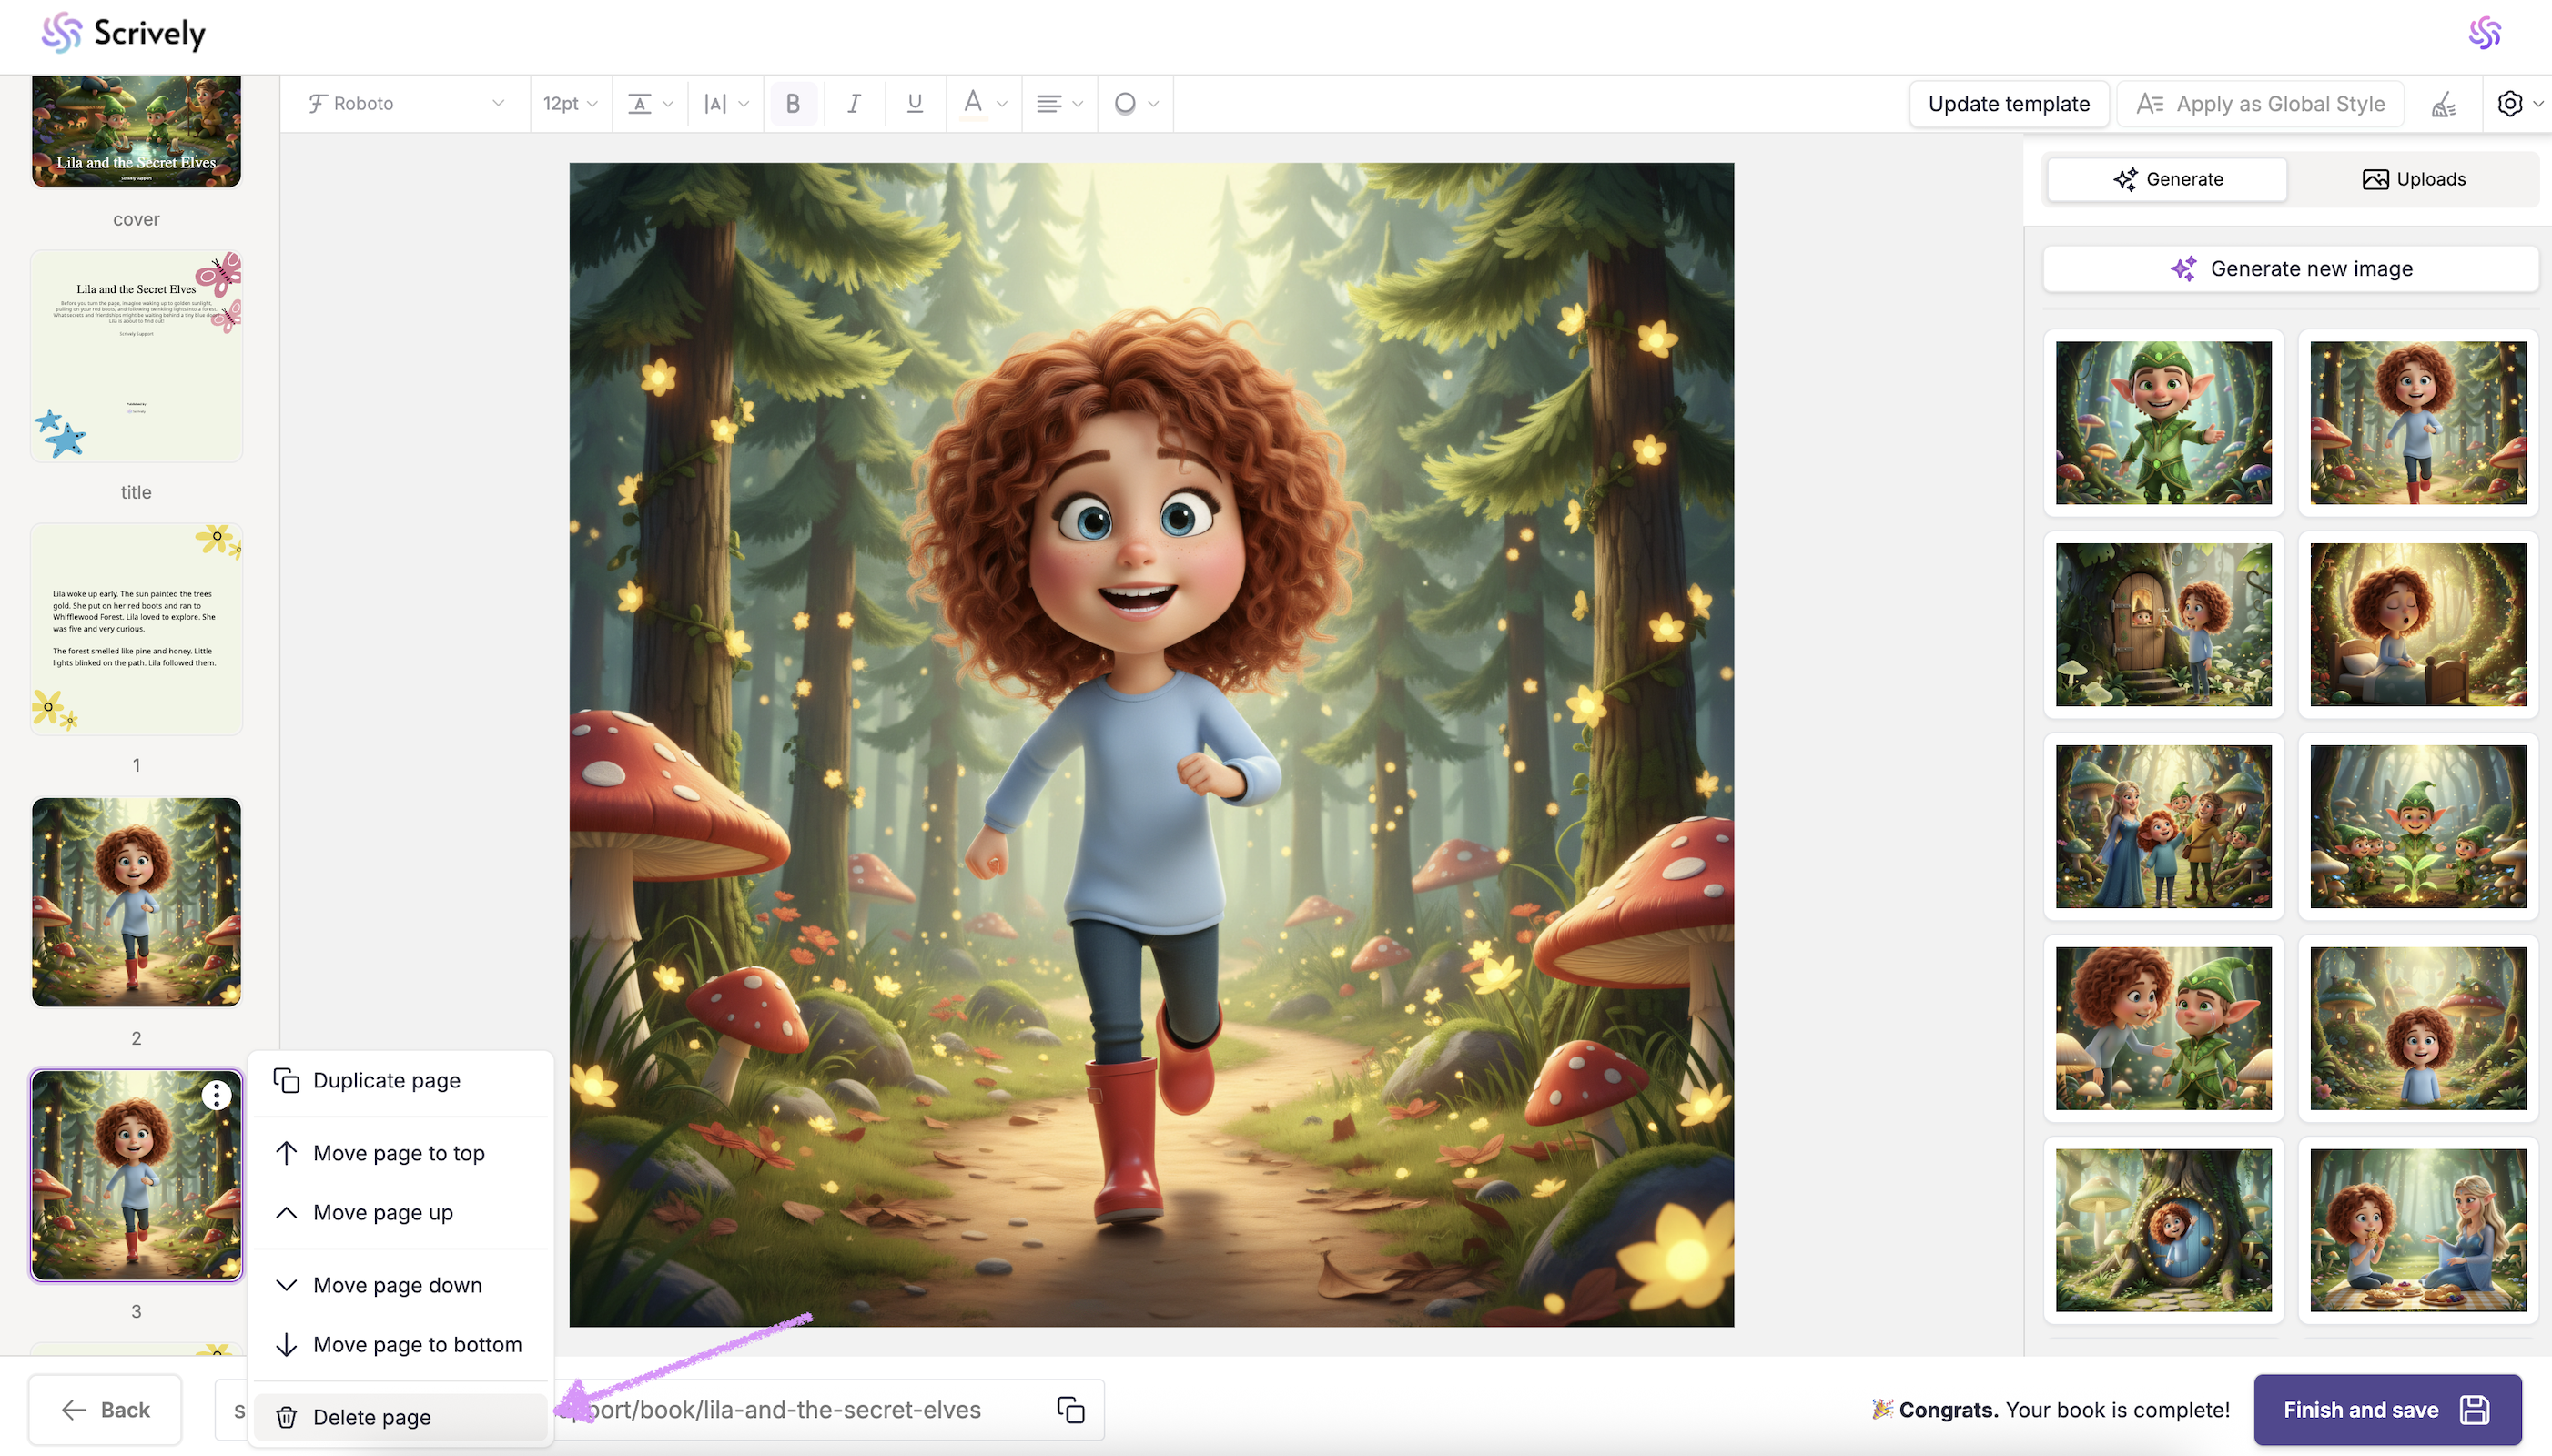Click the three-dot menu on page 3 thumbnail

(x=216, y=1095)
